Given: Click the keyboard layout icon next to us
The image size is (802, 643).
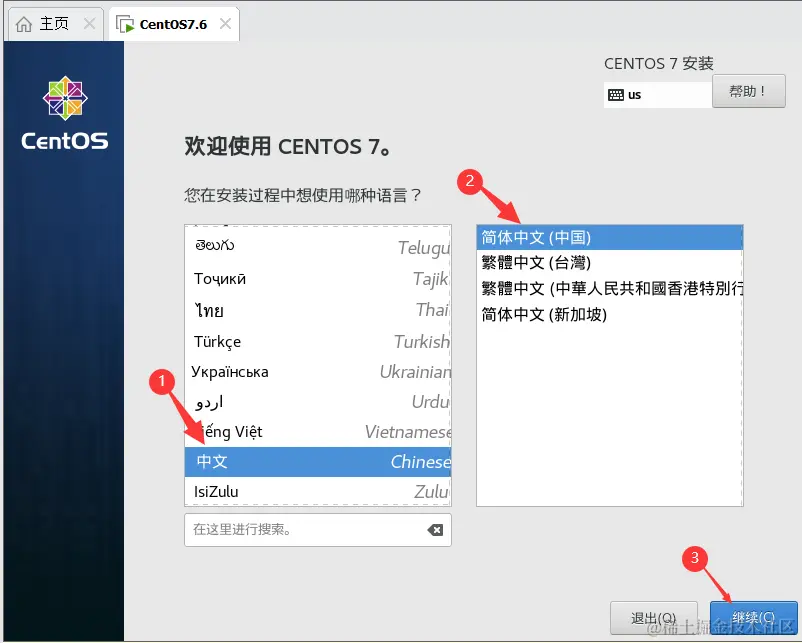Looking at the screenshot, I should point(616,95).
